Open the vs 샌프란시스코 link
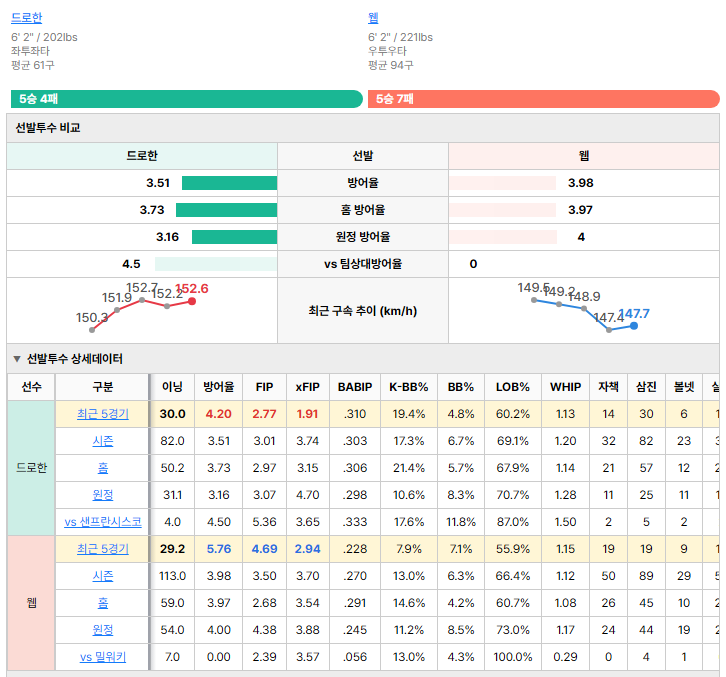The image size is (726, 677). pos(103,522)
